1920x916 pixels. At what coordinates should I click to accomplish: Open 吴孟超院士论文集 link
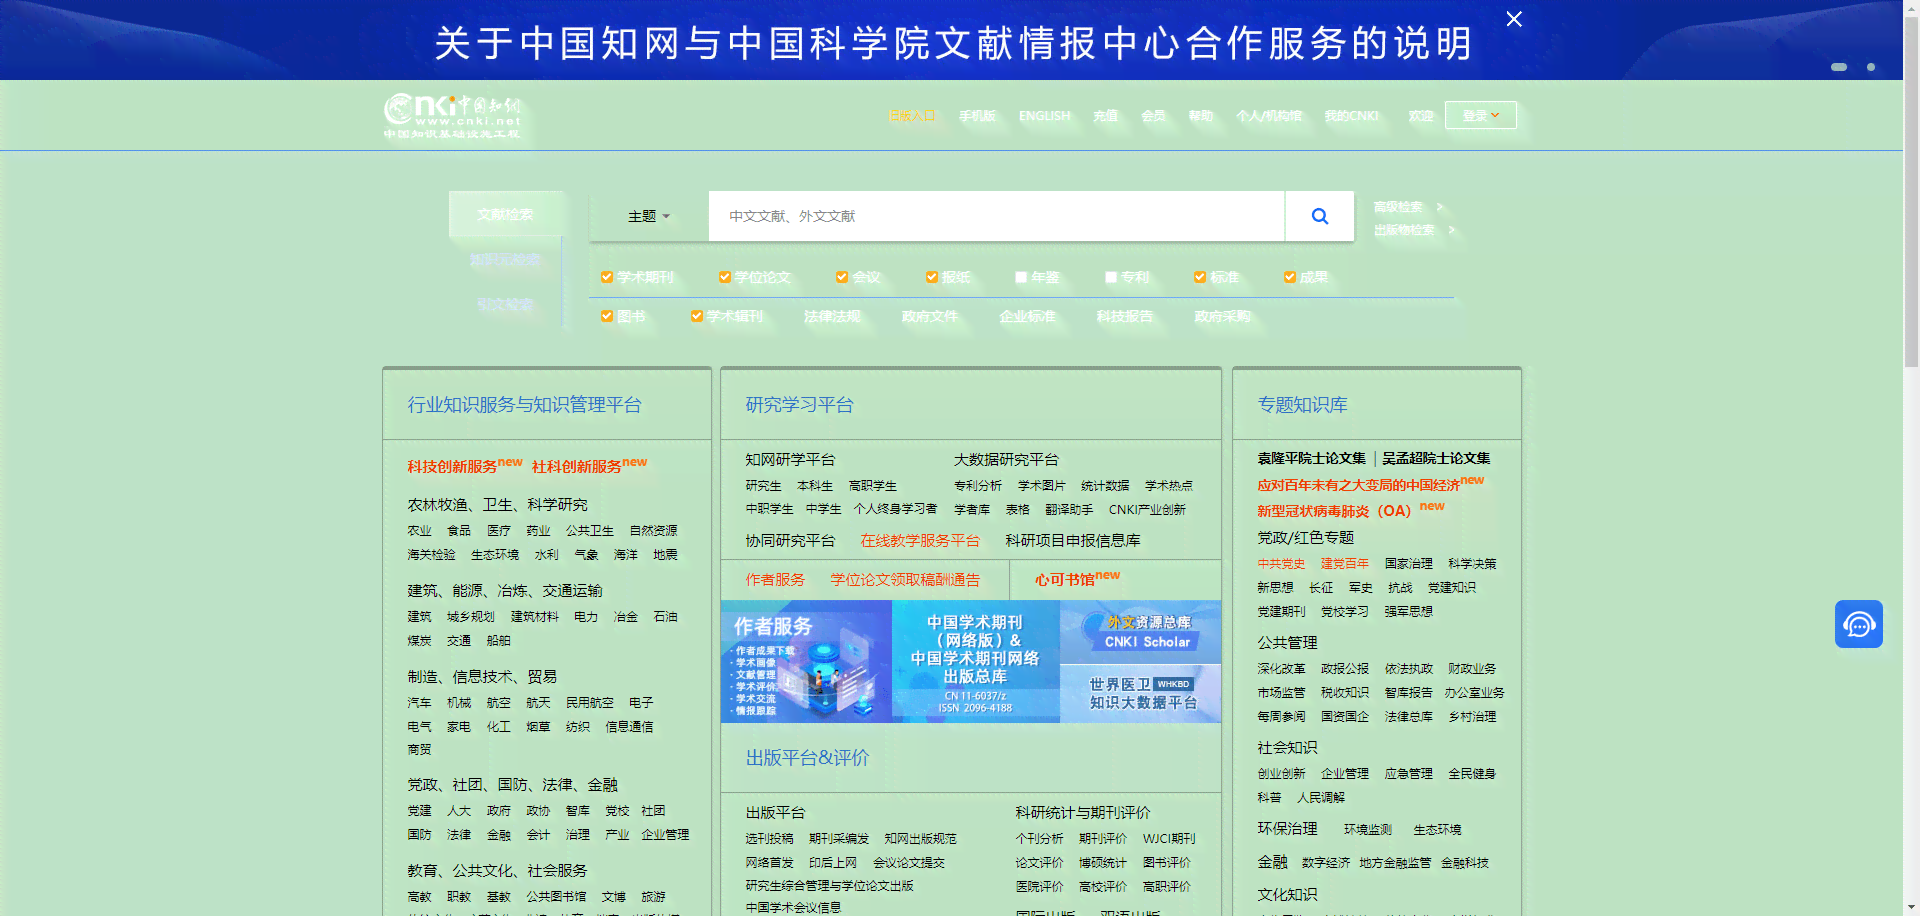tap(1436, 458)
